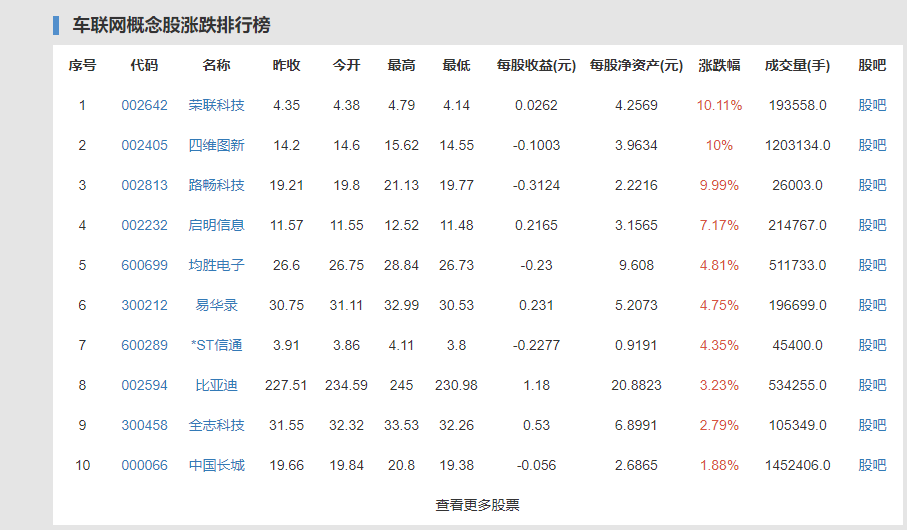Click the 今开 column header
This screenshot has height=530, width=907.
(346, 65)
